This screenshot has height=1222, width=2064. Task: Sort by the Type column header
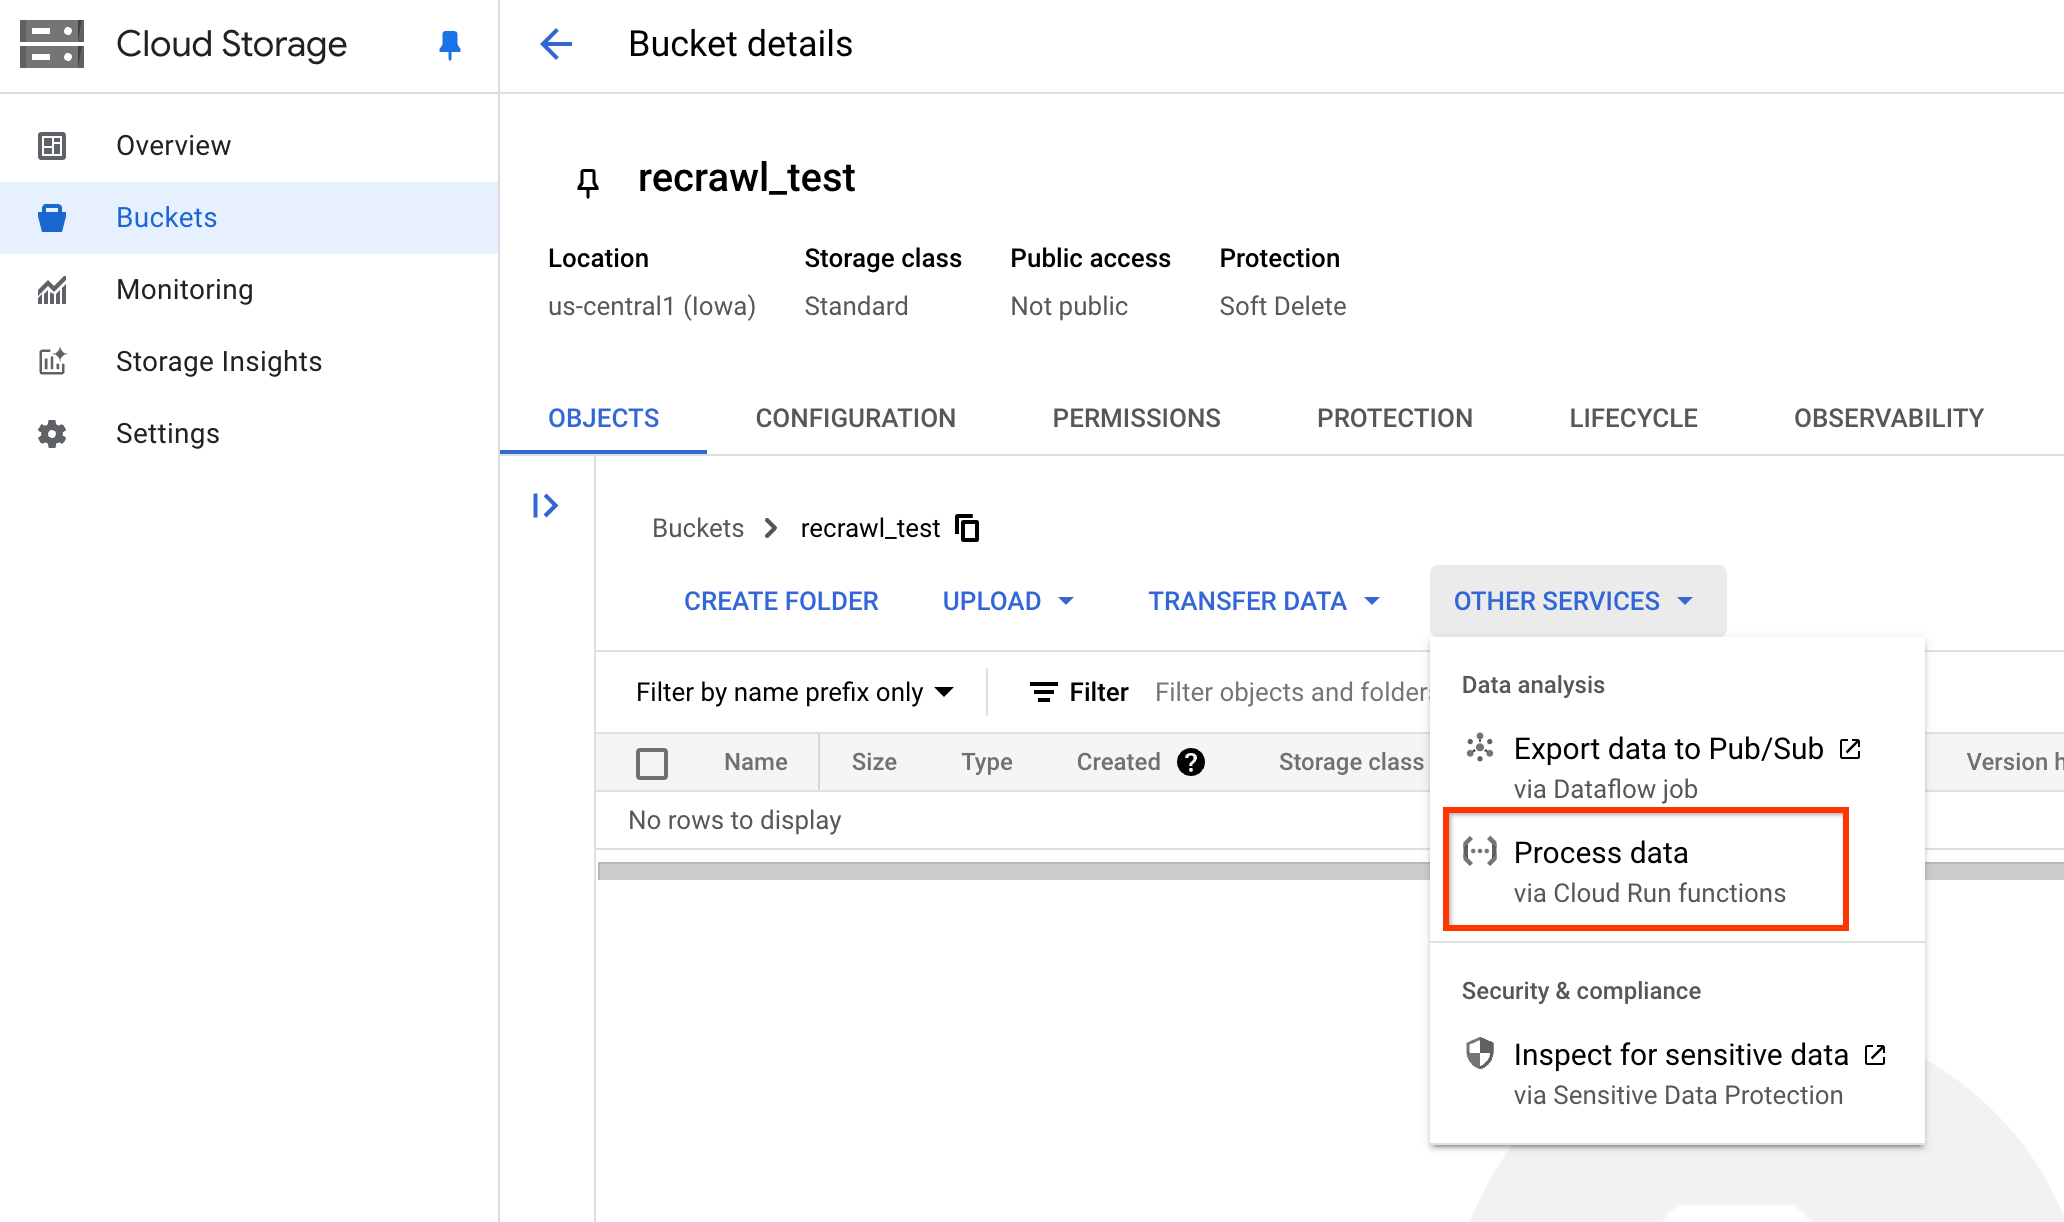tap(986, 762)
